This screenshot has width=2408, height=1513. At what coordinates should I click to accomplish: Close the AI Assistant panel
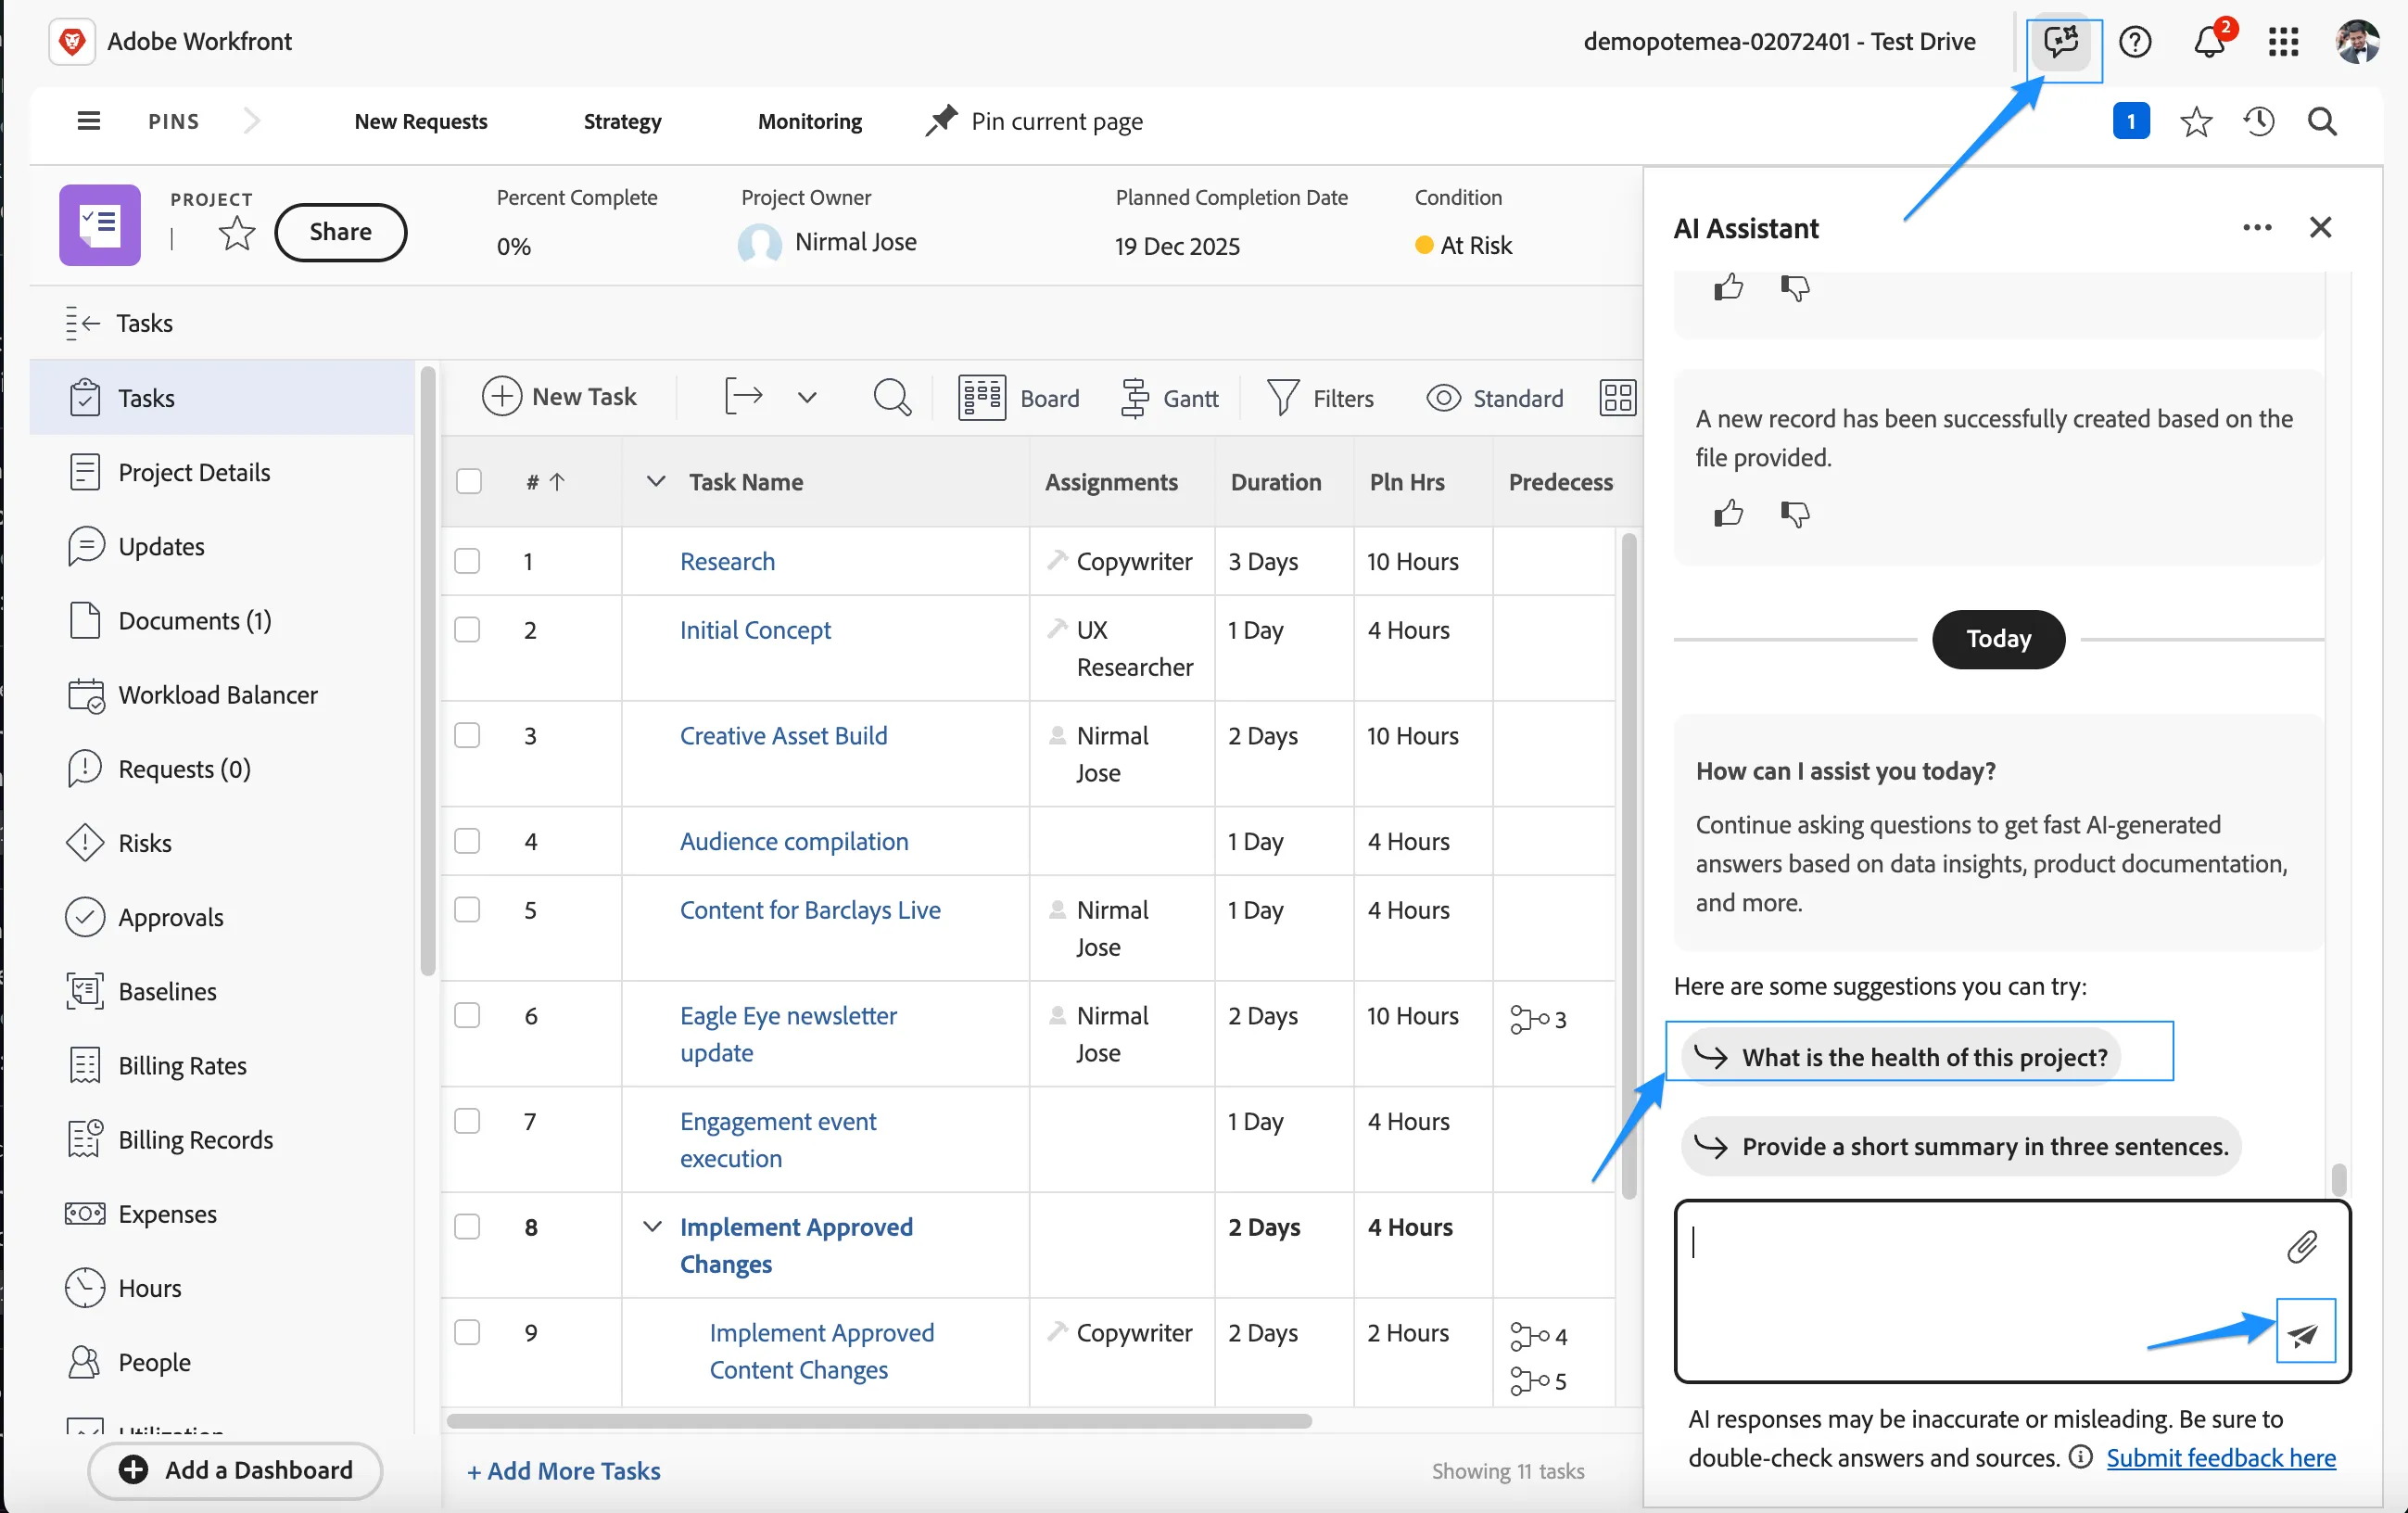click(x=2321, y=228)
